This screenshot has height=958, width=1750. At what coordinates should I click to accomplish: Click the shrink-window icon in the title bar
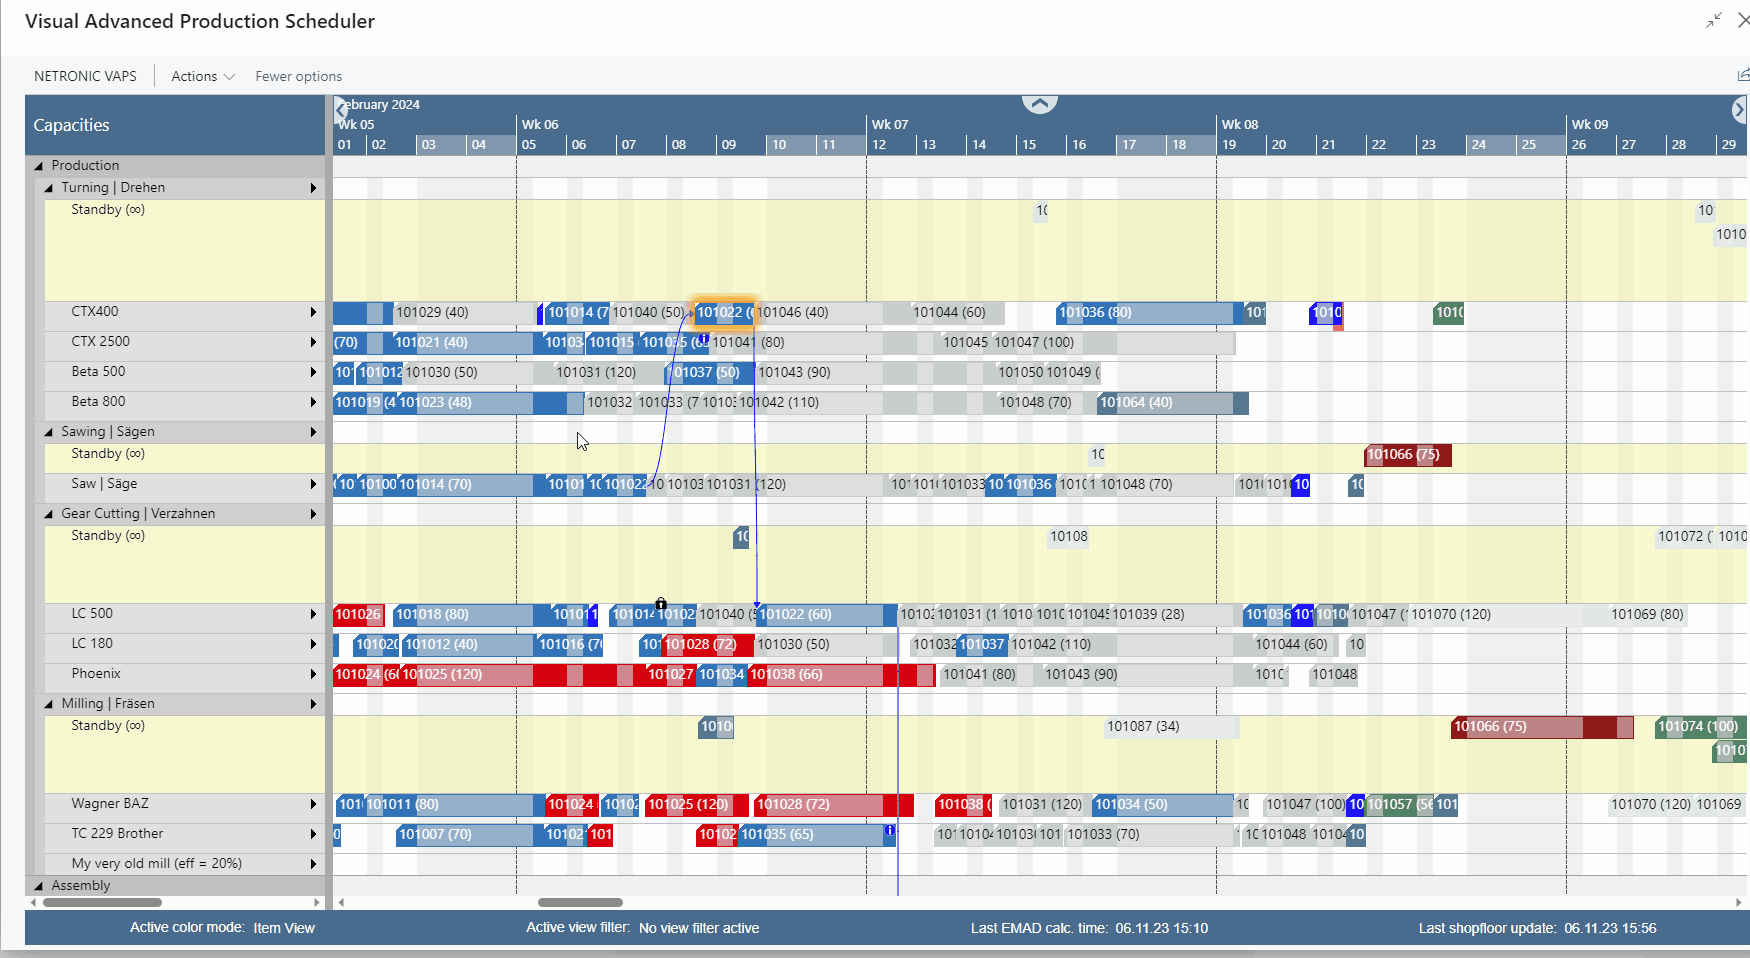pyautogui.click(x=1714, y=20)
